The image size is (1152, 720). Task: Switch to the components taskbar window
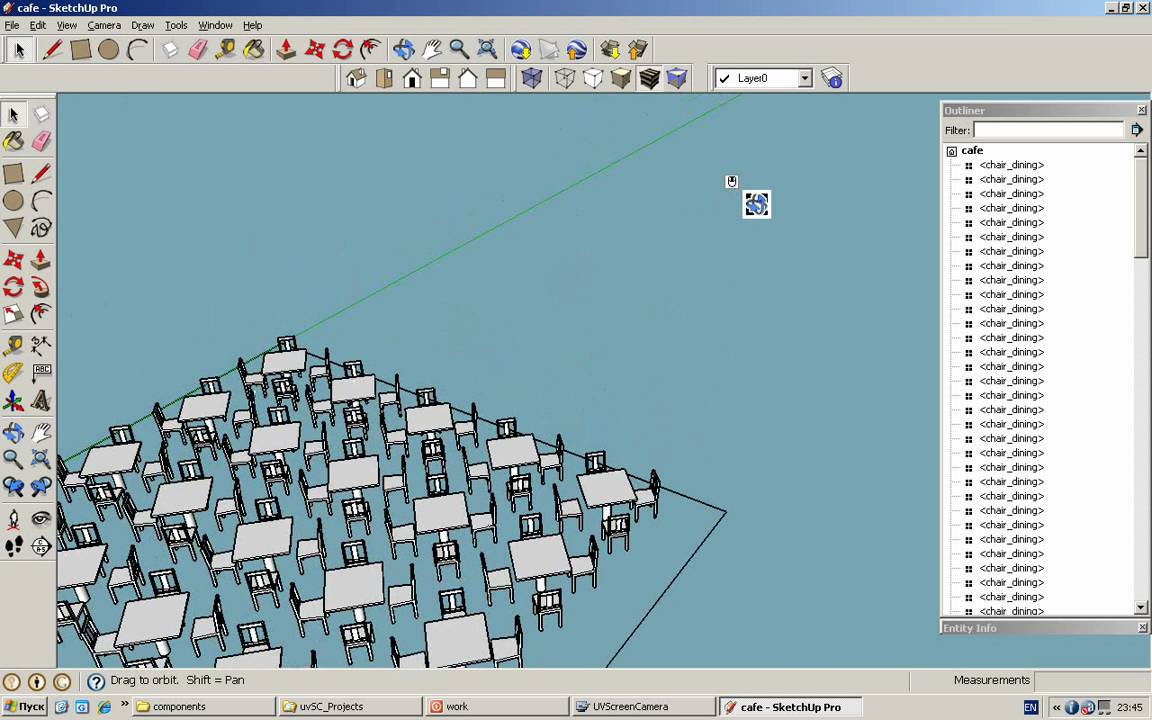tap(204, 707)
